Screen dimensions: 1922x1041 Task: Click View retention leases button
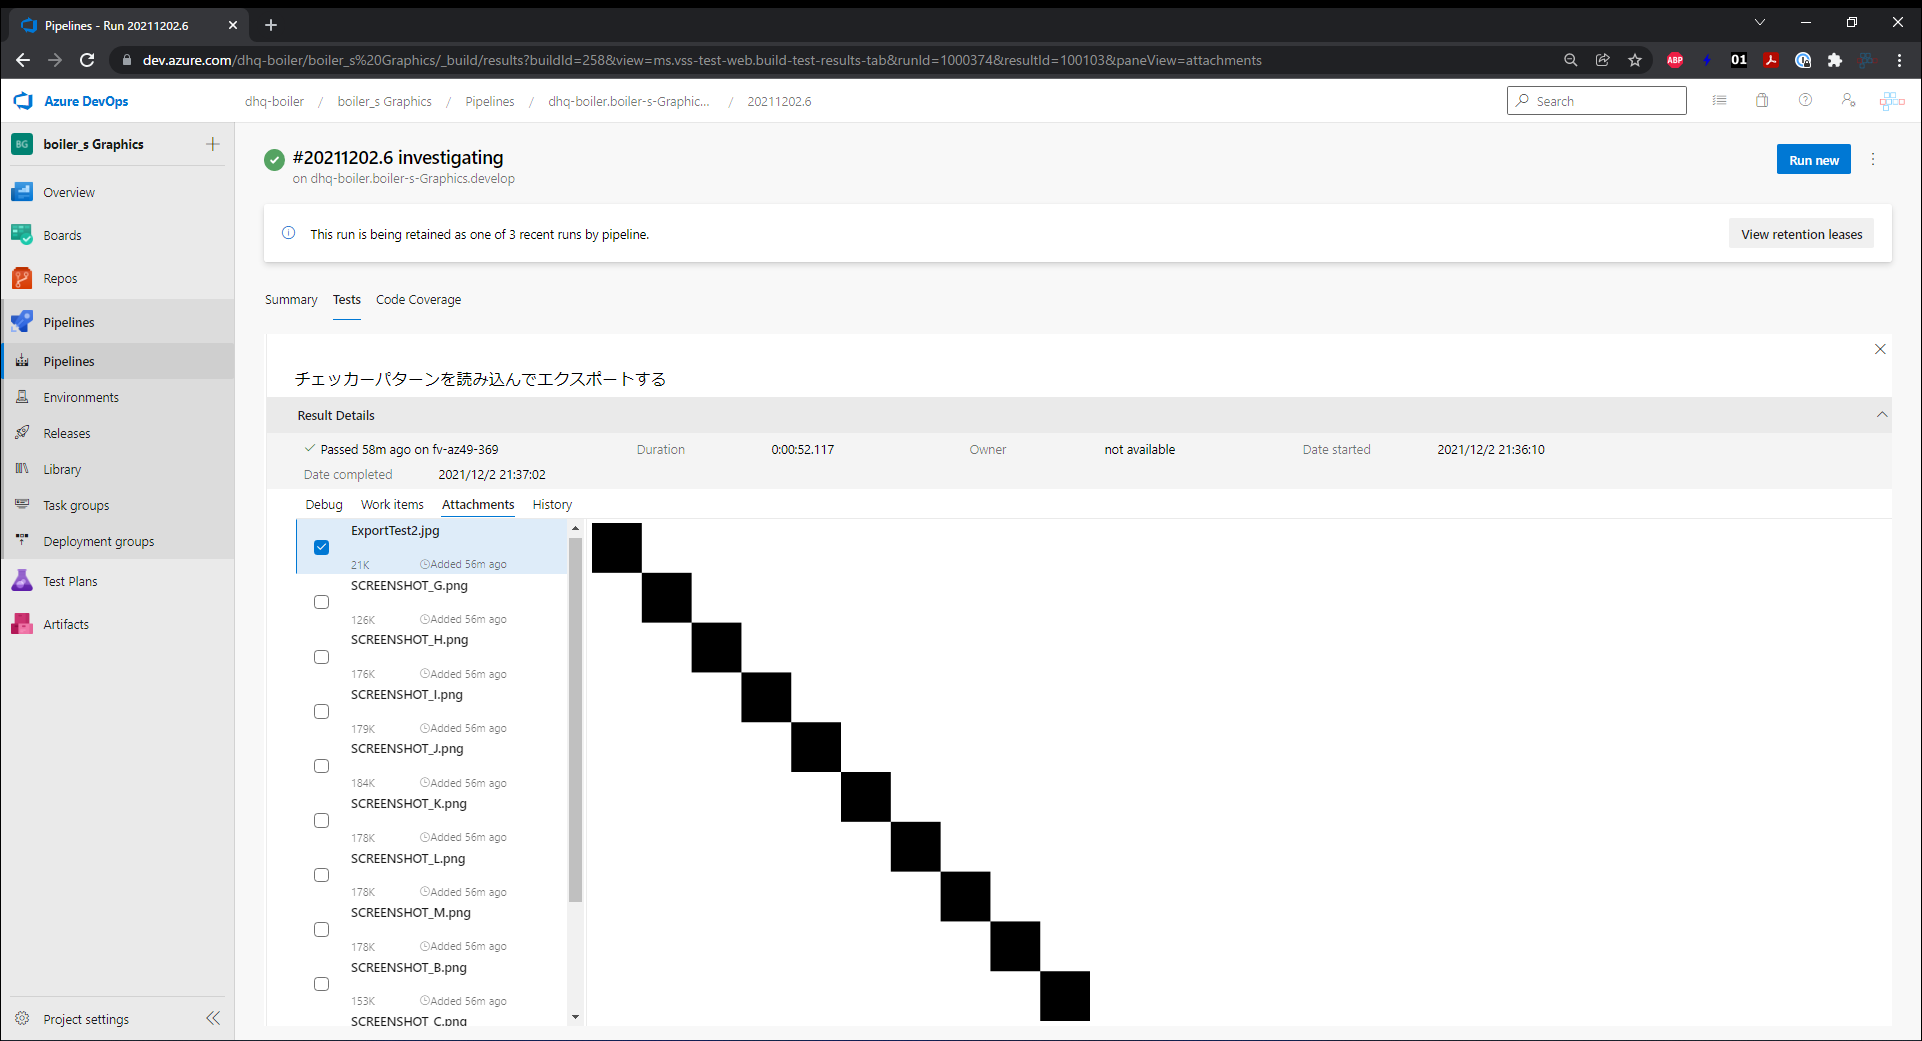coord(1801,234)
